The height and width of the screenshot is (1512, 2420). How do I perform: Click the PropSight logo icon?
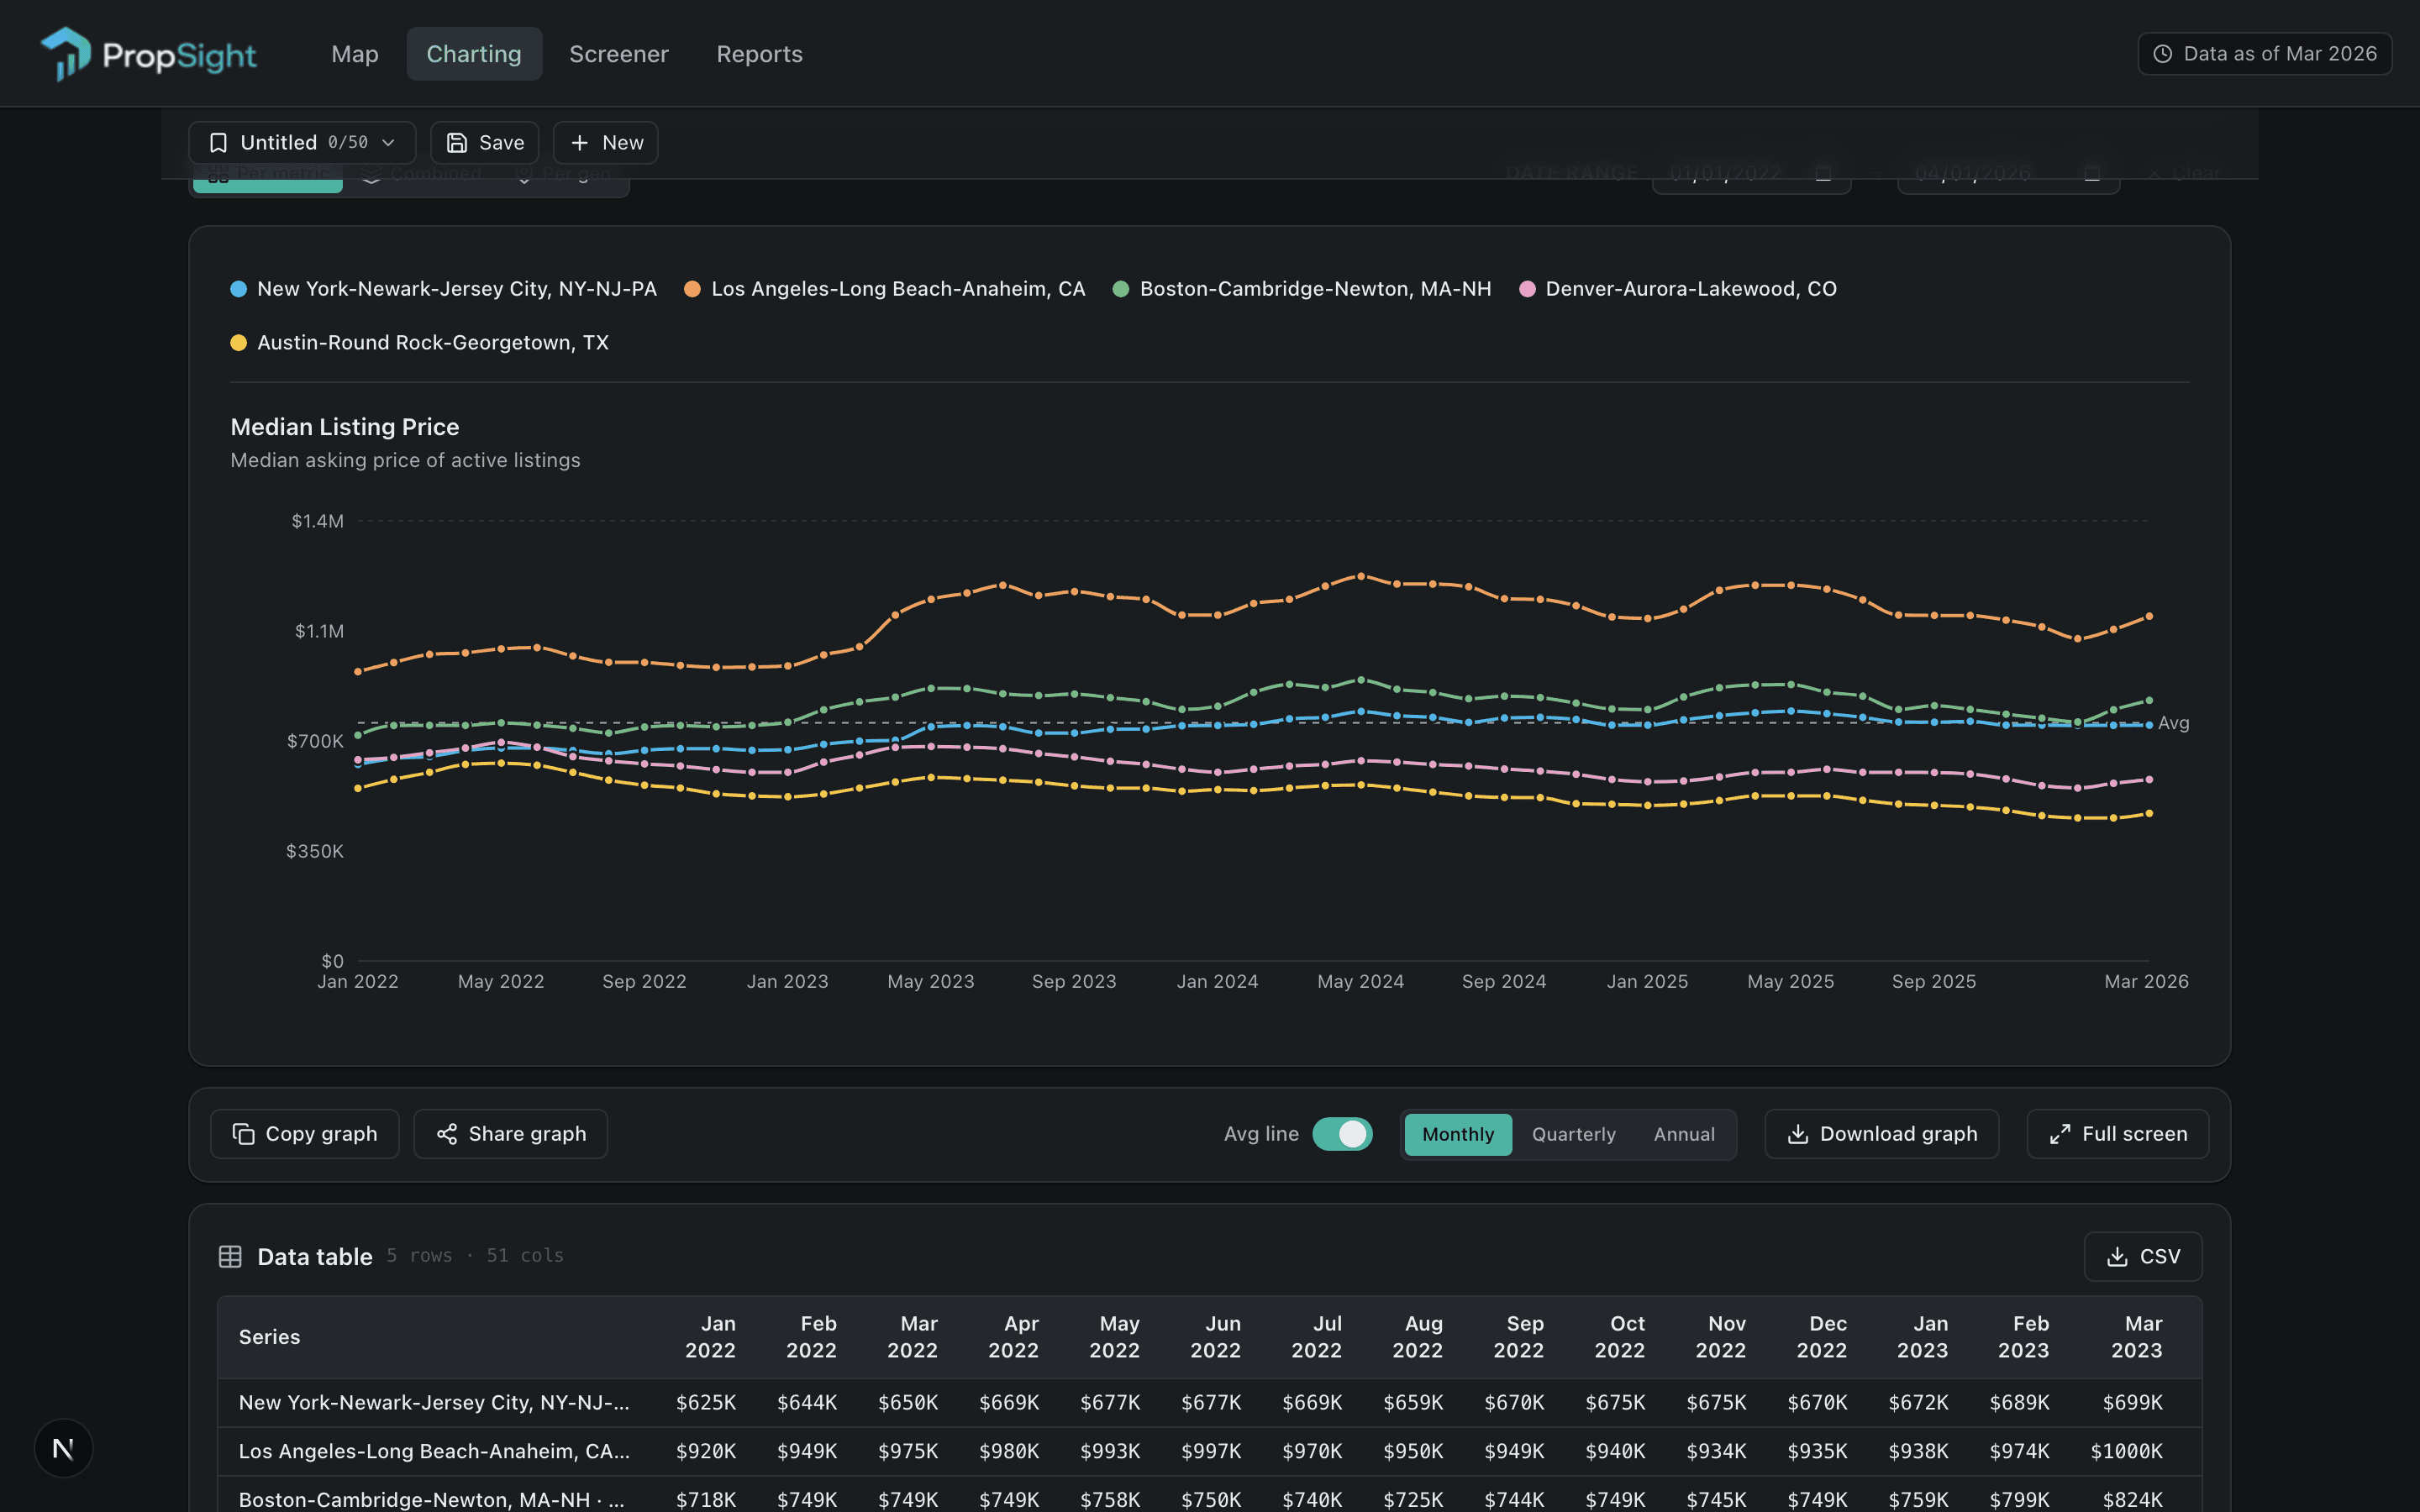(x=66, y=53)
